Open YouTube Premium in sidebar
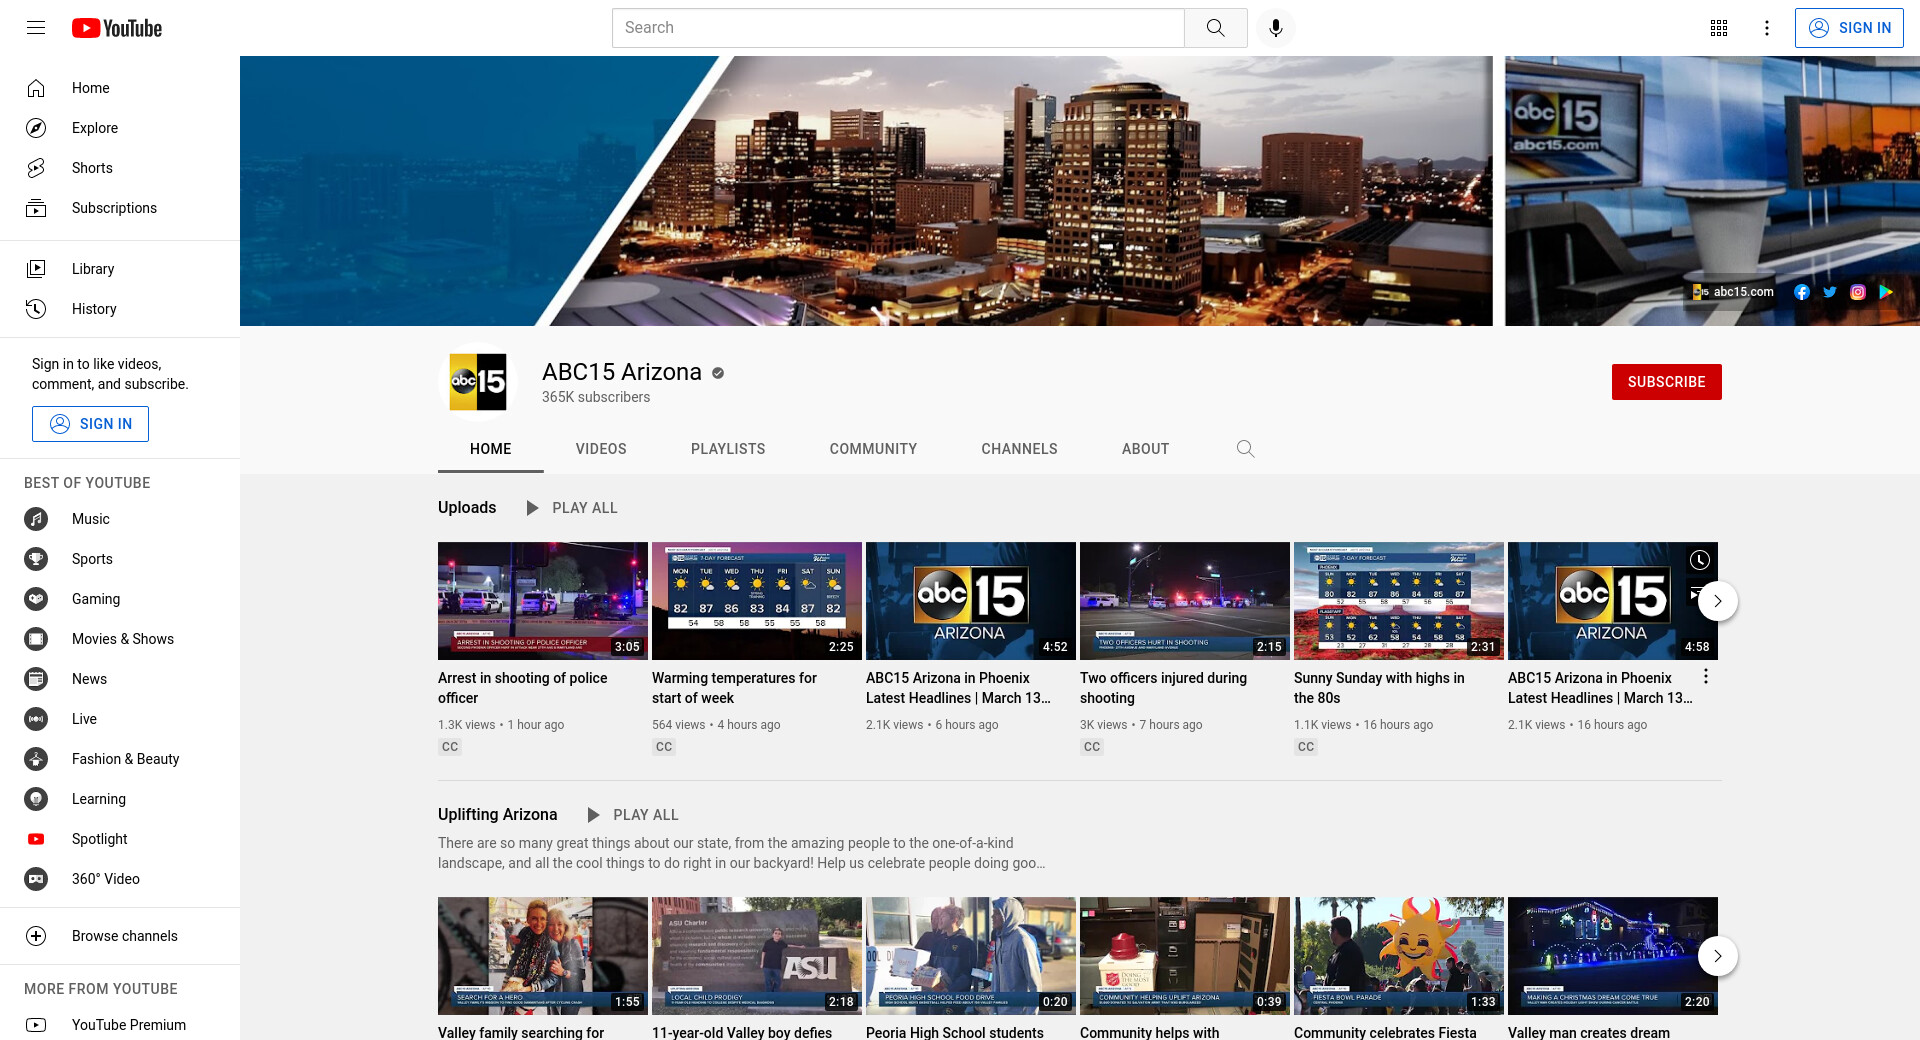 [120, 1025]
